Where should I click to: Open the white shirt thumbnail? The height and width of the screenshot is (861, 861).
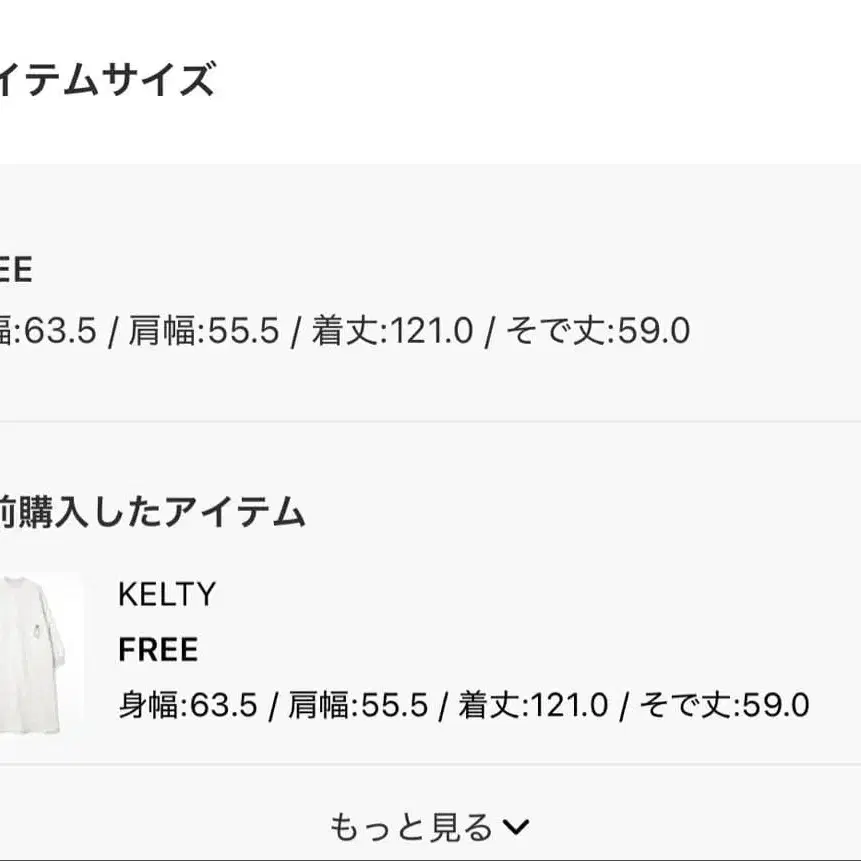(38, 653)
